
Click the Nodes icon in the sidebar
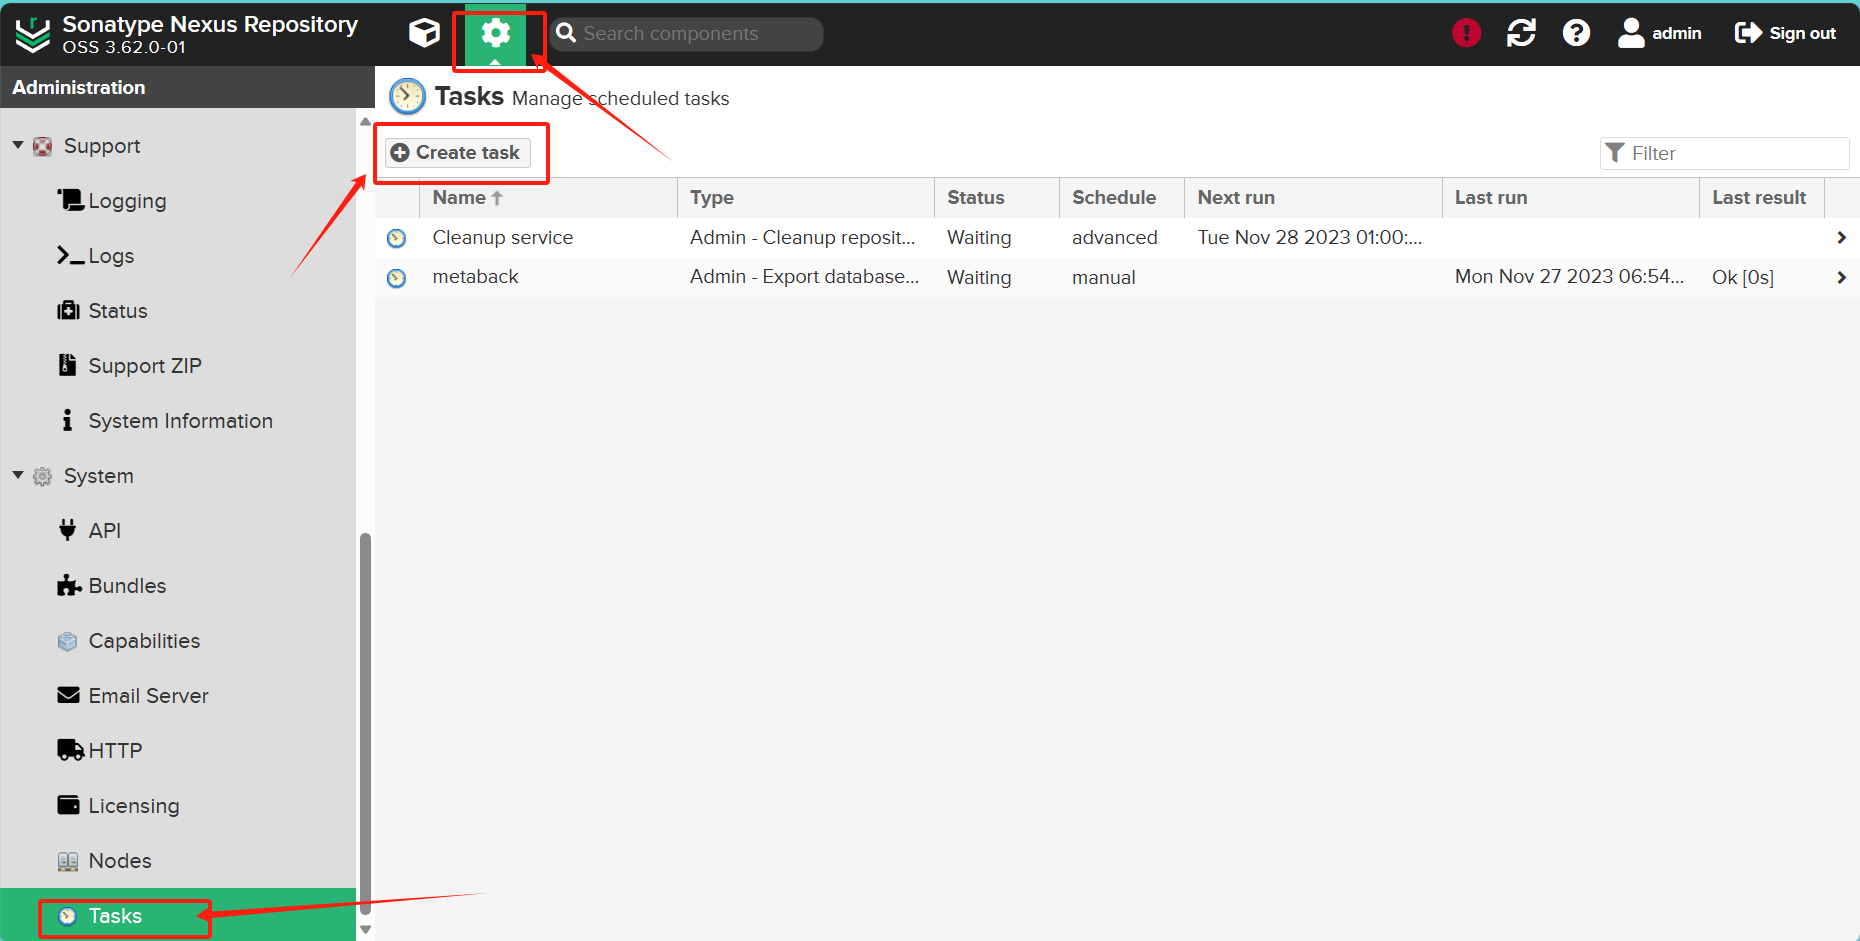tap(67, 861)
